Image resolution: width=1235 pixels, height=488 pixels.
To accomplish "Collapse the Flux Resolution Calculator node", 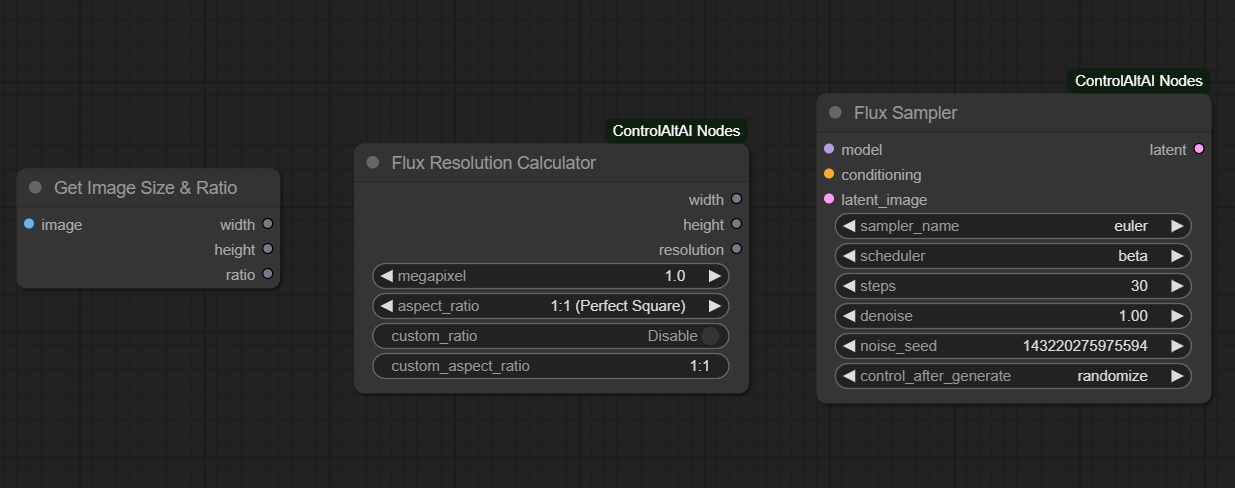I will click(x=373, y=163).
